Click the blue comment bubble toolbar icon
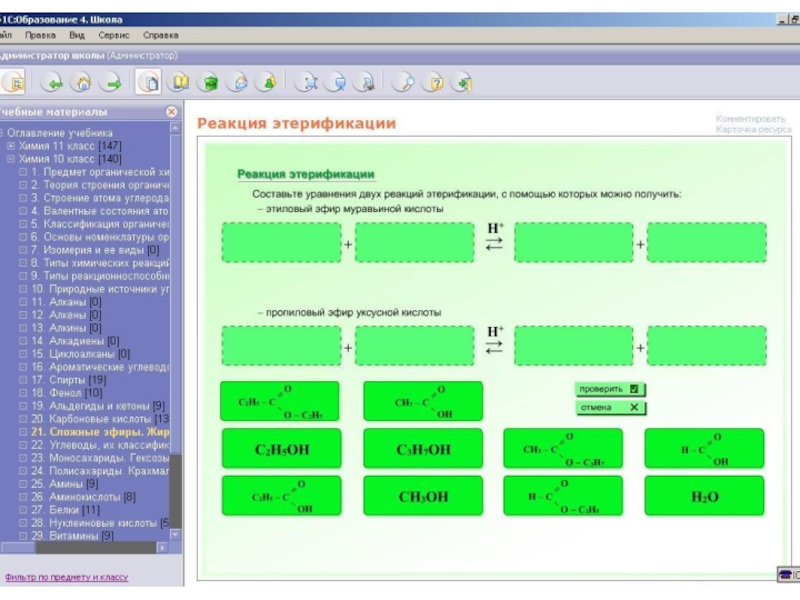The image size is (800, 600). pyautogui.click(x=336, y=82)
